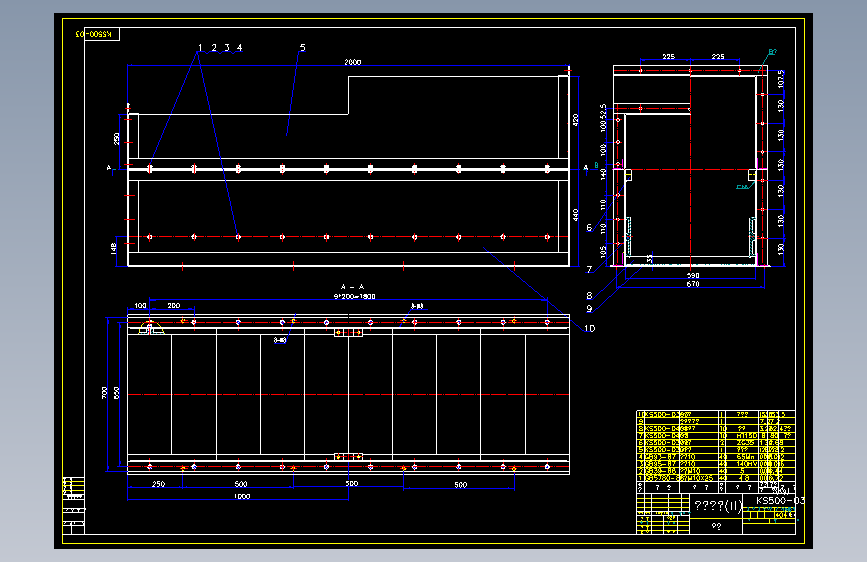Select the 590 width dimension text
The height and width of the screenshot is (562, 867).
tap(693, 275)
